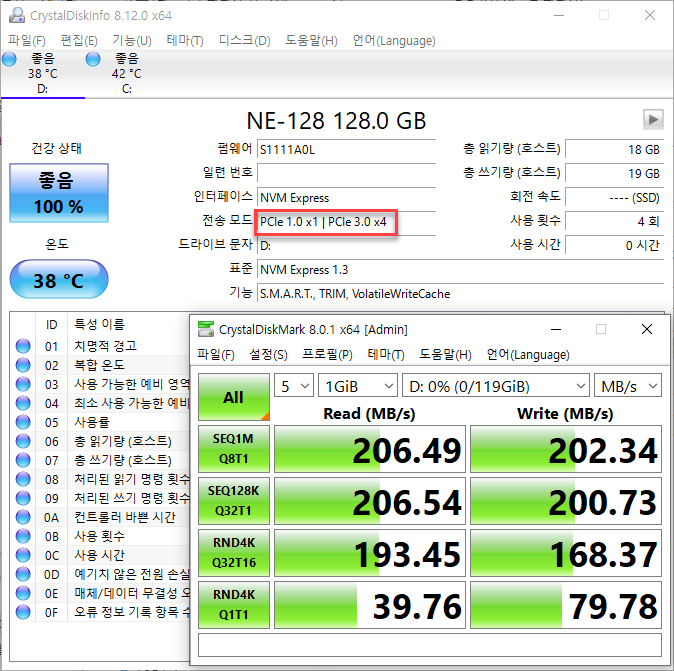Viewport: 674px width, 671px height.
Task: Click status orb for attribute 03 row
Action: click(23, 384)
